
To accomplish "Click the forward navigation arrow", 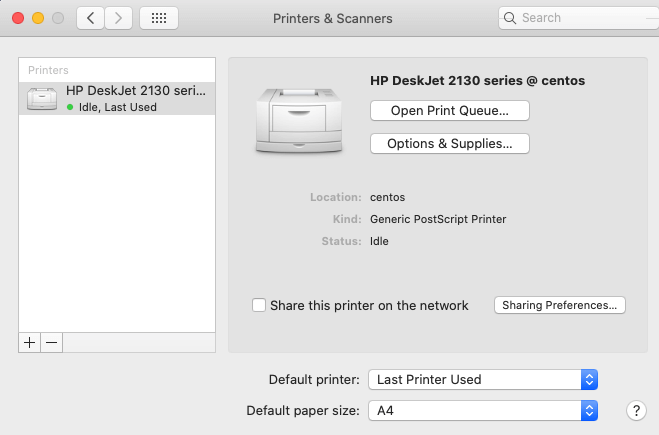I will 119,18.
